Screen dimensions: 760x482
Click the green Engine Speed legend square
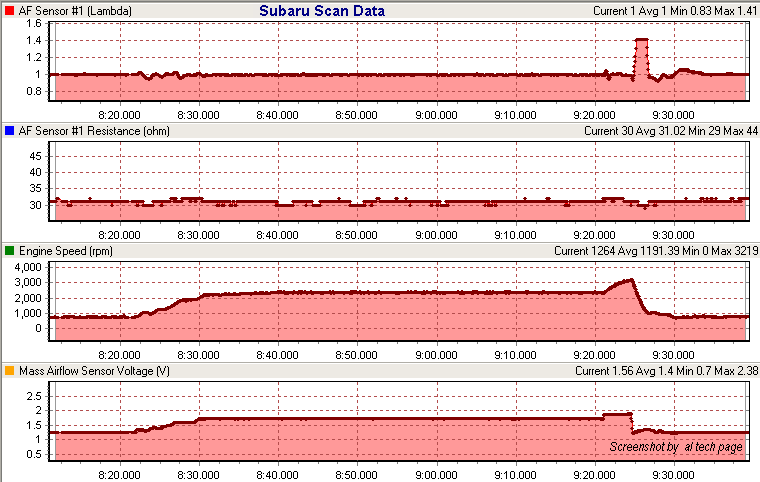coord(9,251)
